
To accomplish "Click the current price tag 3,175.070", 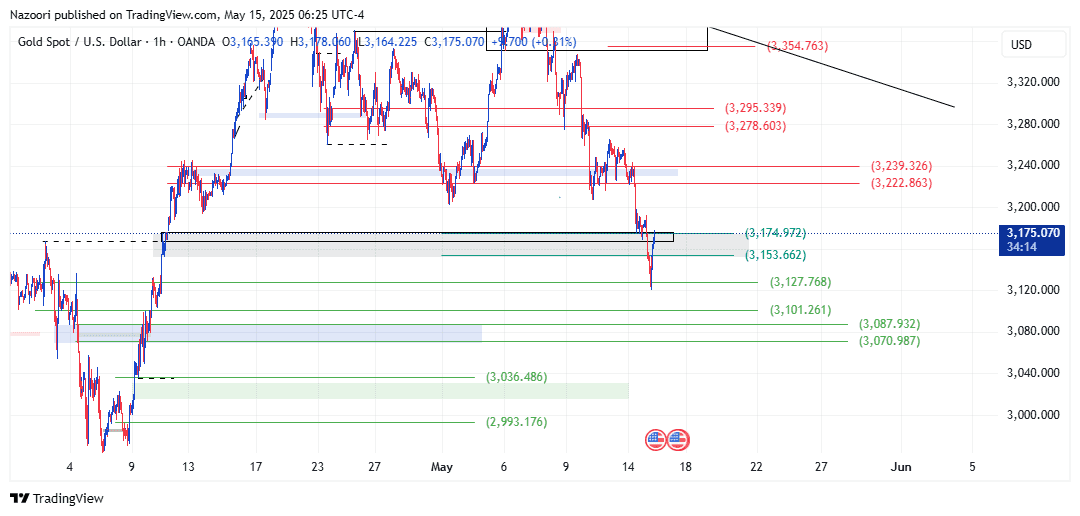I will pos(1031,240).
